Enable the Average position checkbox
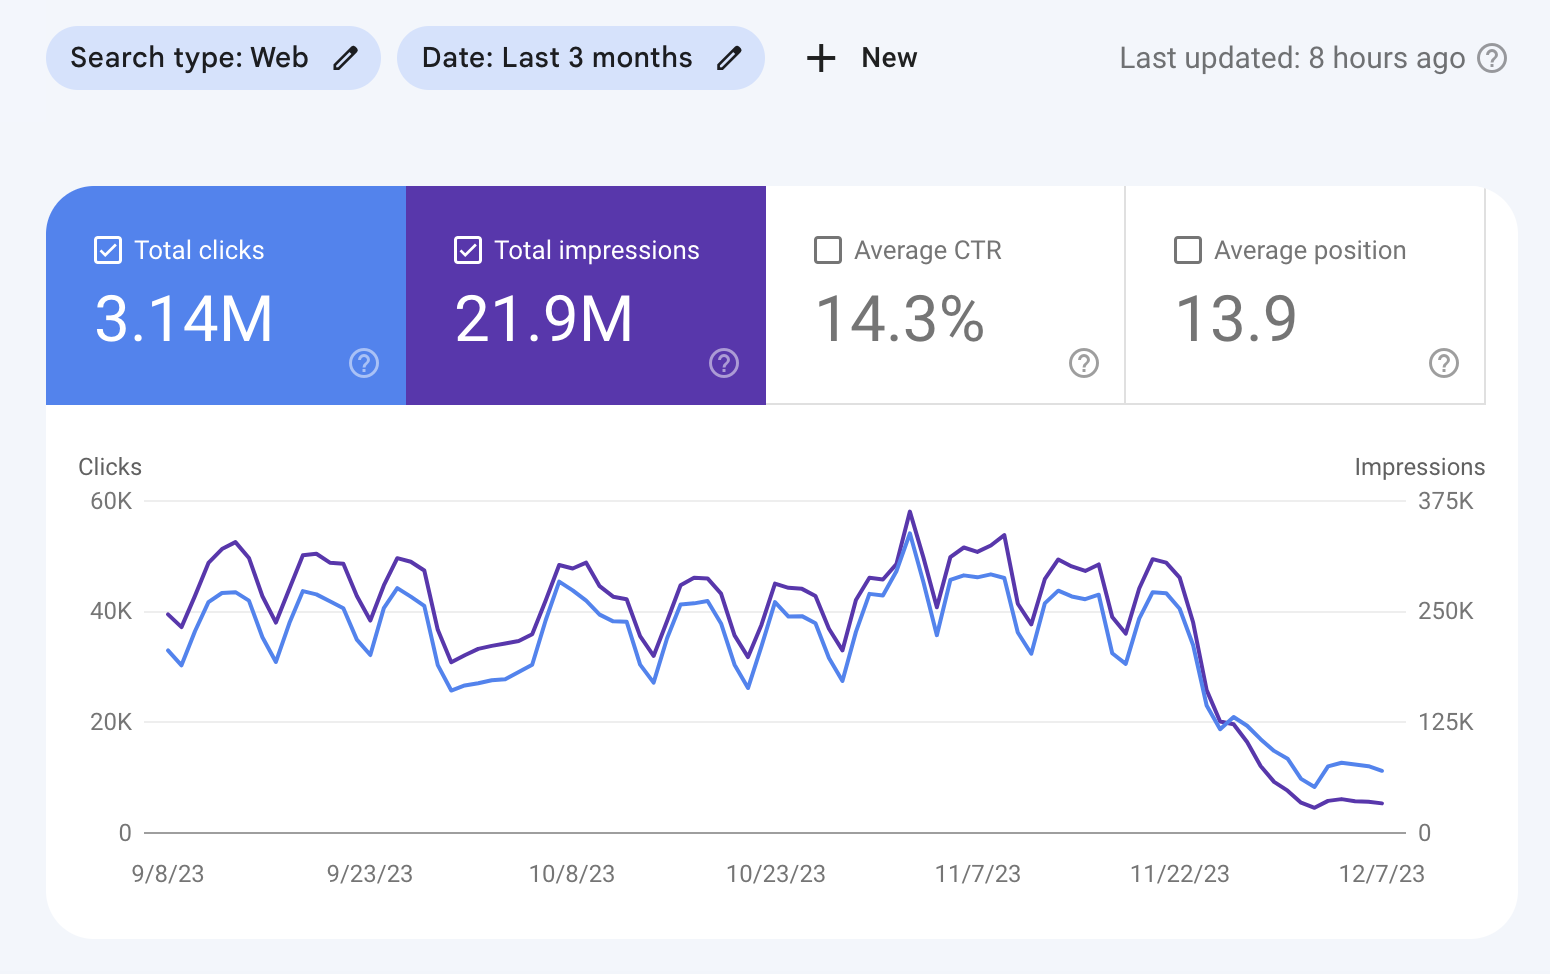This screenshot has width=1550, height=974. (1188, 250)
